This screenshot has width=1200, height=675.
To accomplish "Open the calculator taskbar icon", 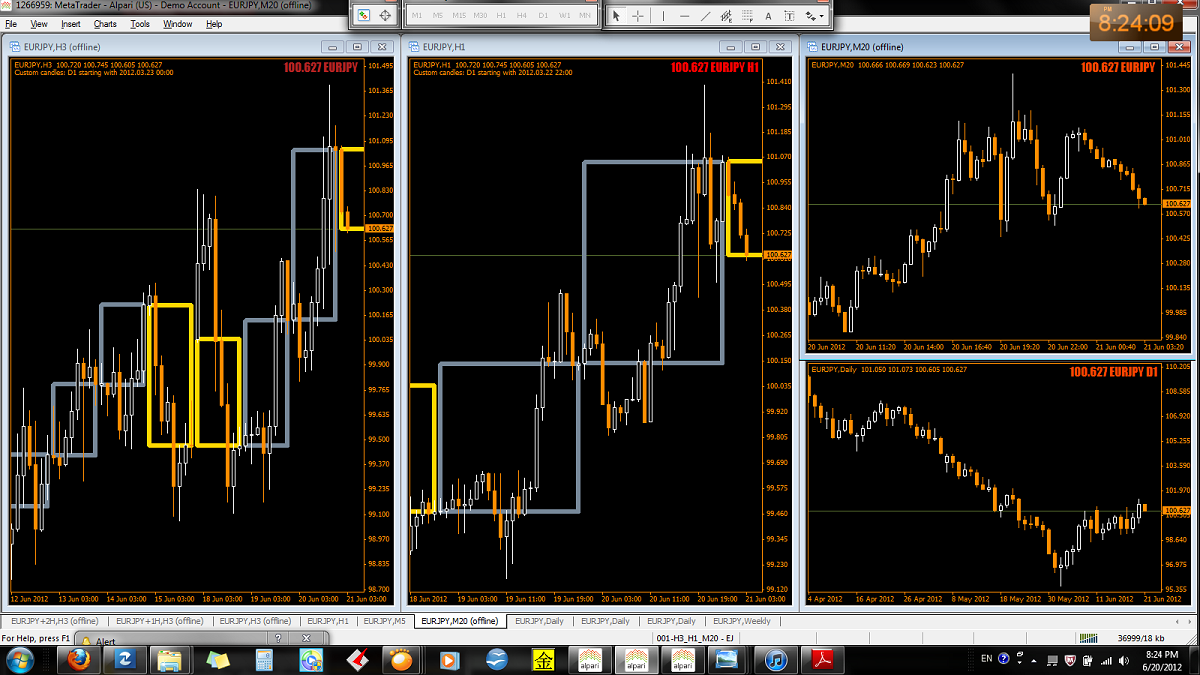I will click(x=264, y=660).
